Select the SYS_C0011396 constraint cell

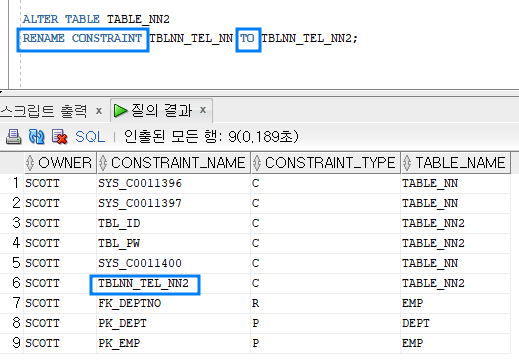pyautogui.click(x=174, y=183)
